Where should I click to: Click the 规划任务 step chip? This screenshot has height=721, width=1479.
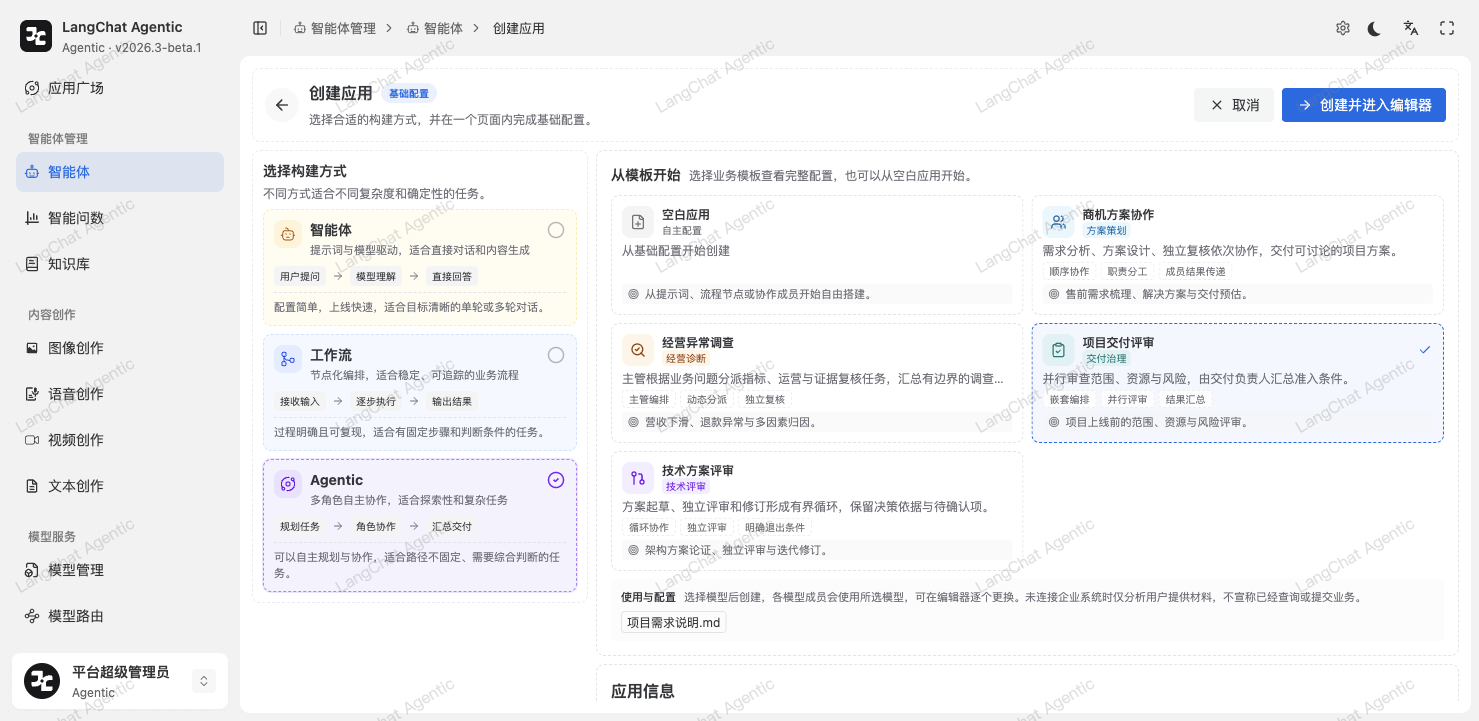pyautogui.click(x=300, y=526)
